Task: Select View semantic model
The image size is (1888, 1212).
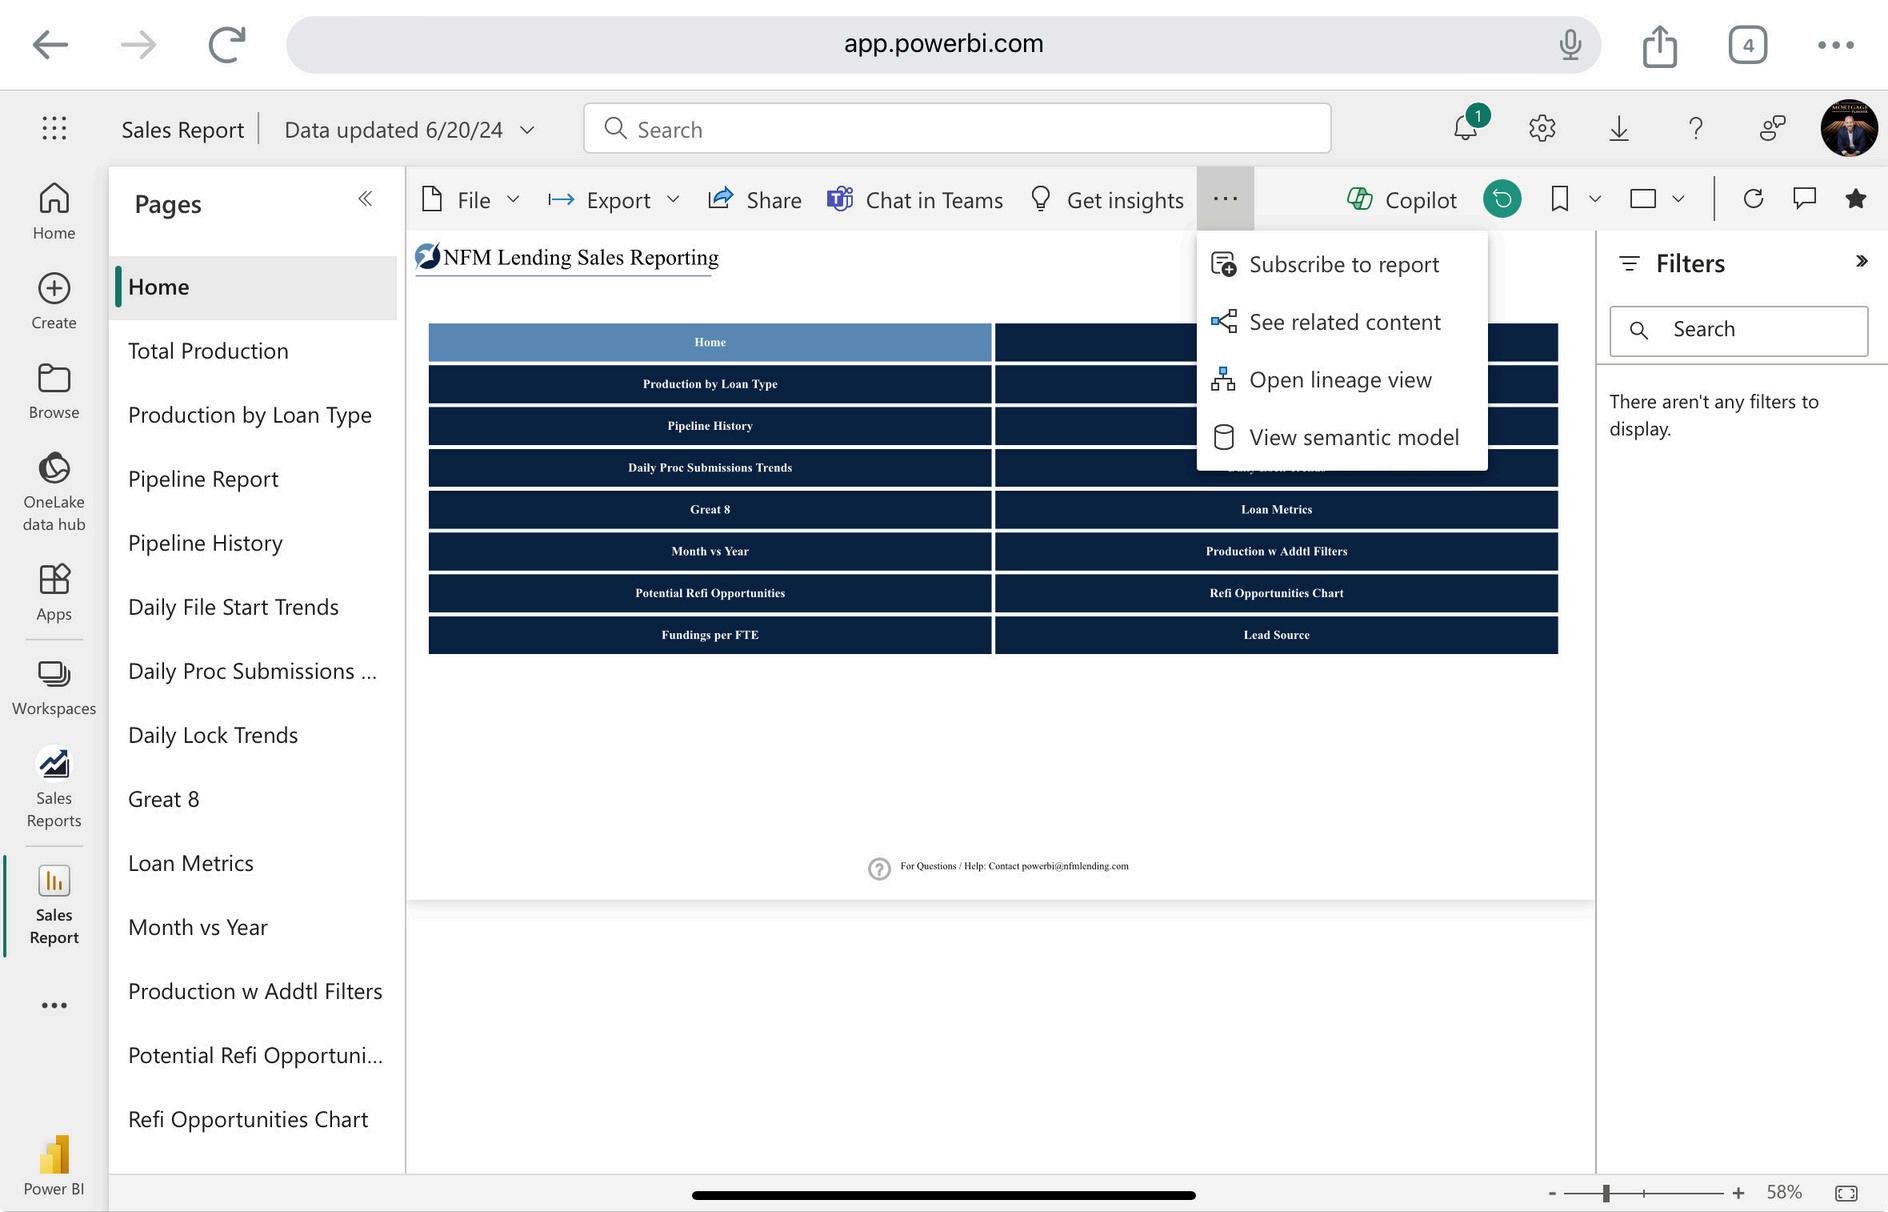Action: [x=1342, y=437]
